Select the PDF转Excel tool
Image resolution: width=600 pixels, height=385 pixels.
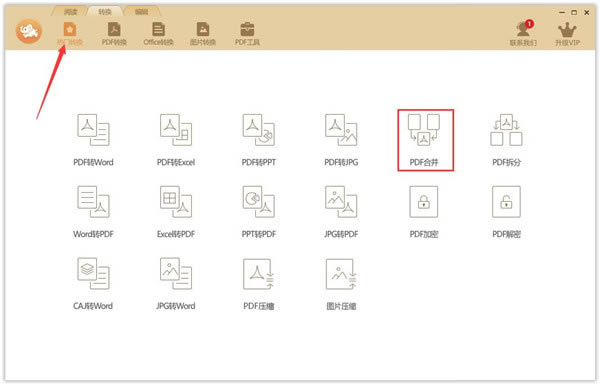[x=176, y=140]
